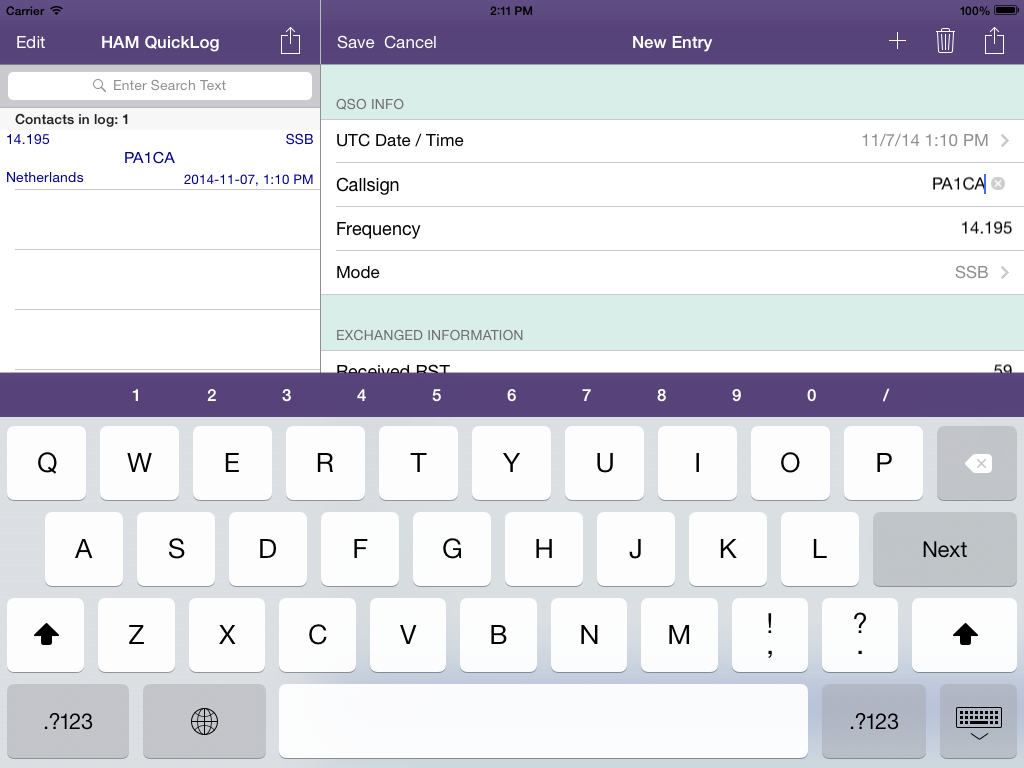1024x768 pixels.
Task: Tap digit 4 in number bar
Action: point(361,395)
